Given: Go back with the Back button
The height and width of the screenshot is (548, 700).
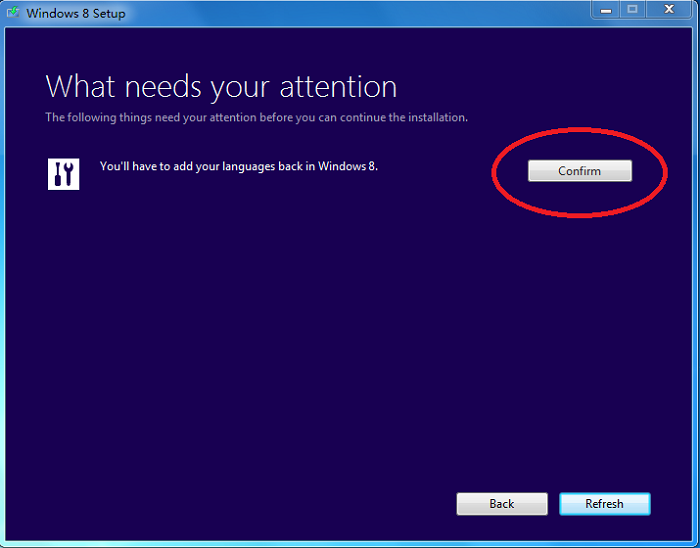Looking at the screenshot, I should coord(502,504).
